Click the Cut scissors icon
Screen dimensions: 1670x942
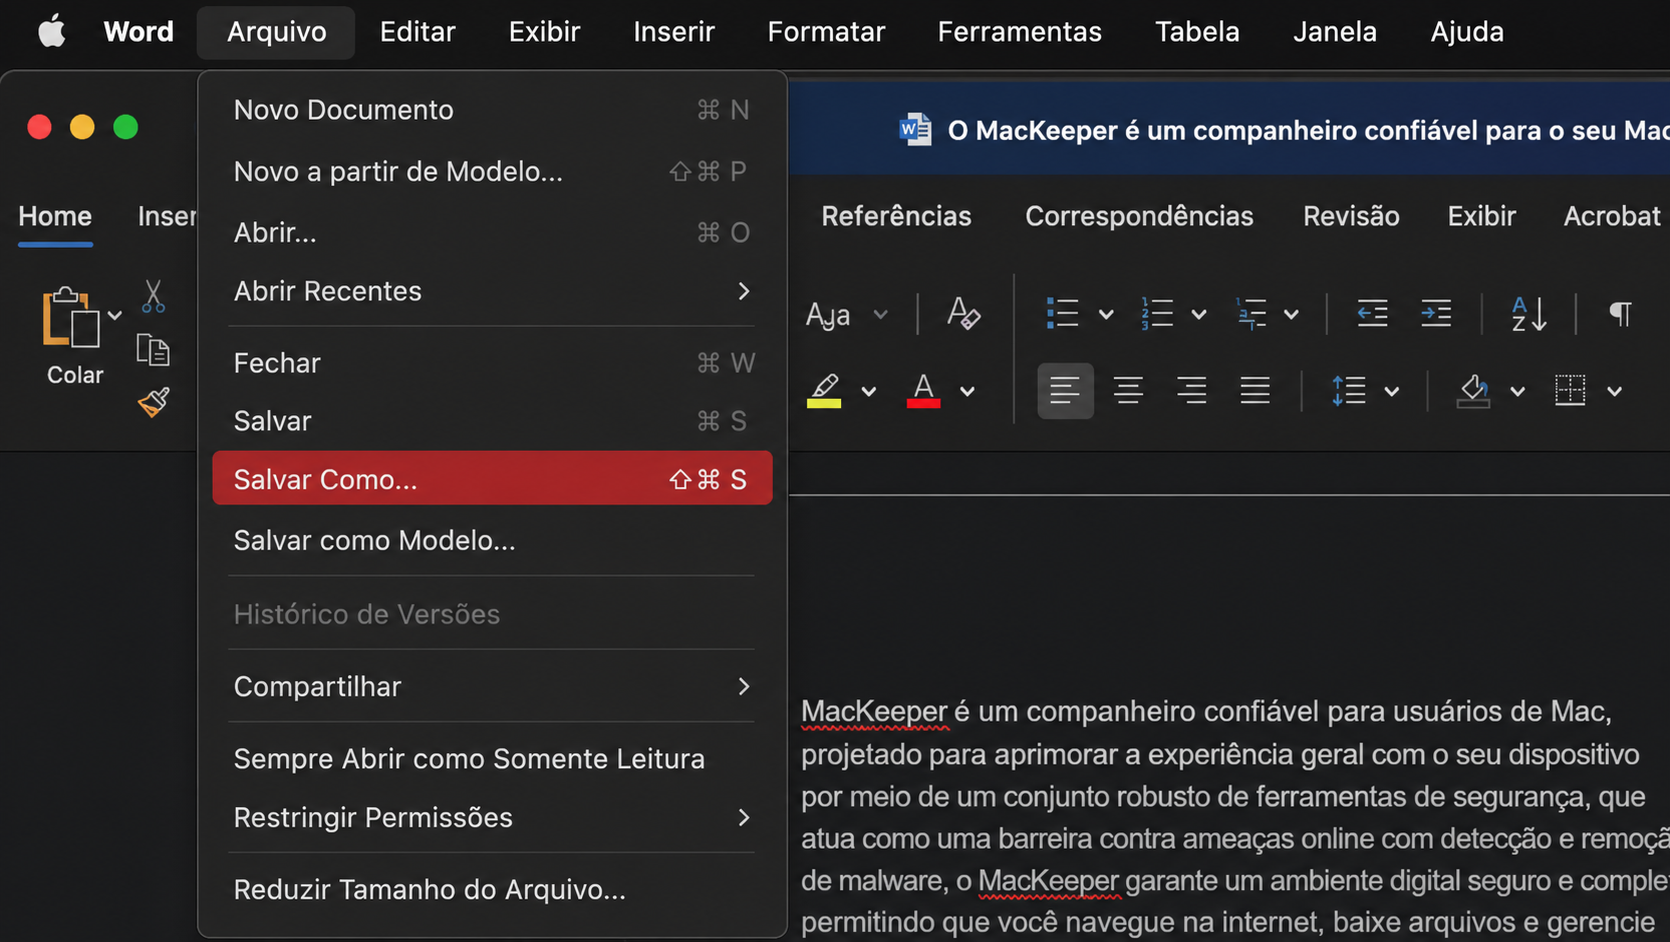[x=153, y=297]
